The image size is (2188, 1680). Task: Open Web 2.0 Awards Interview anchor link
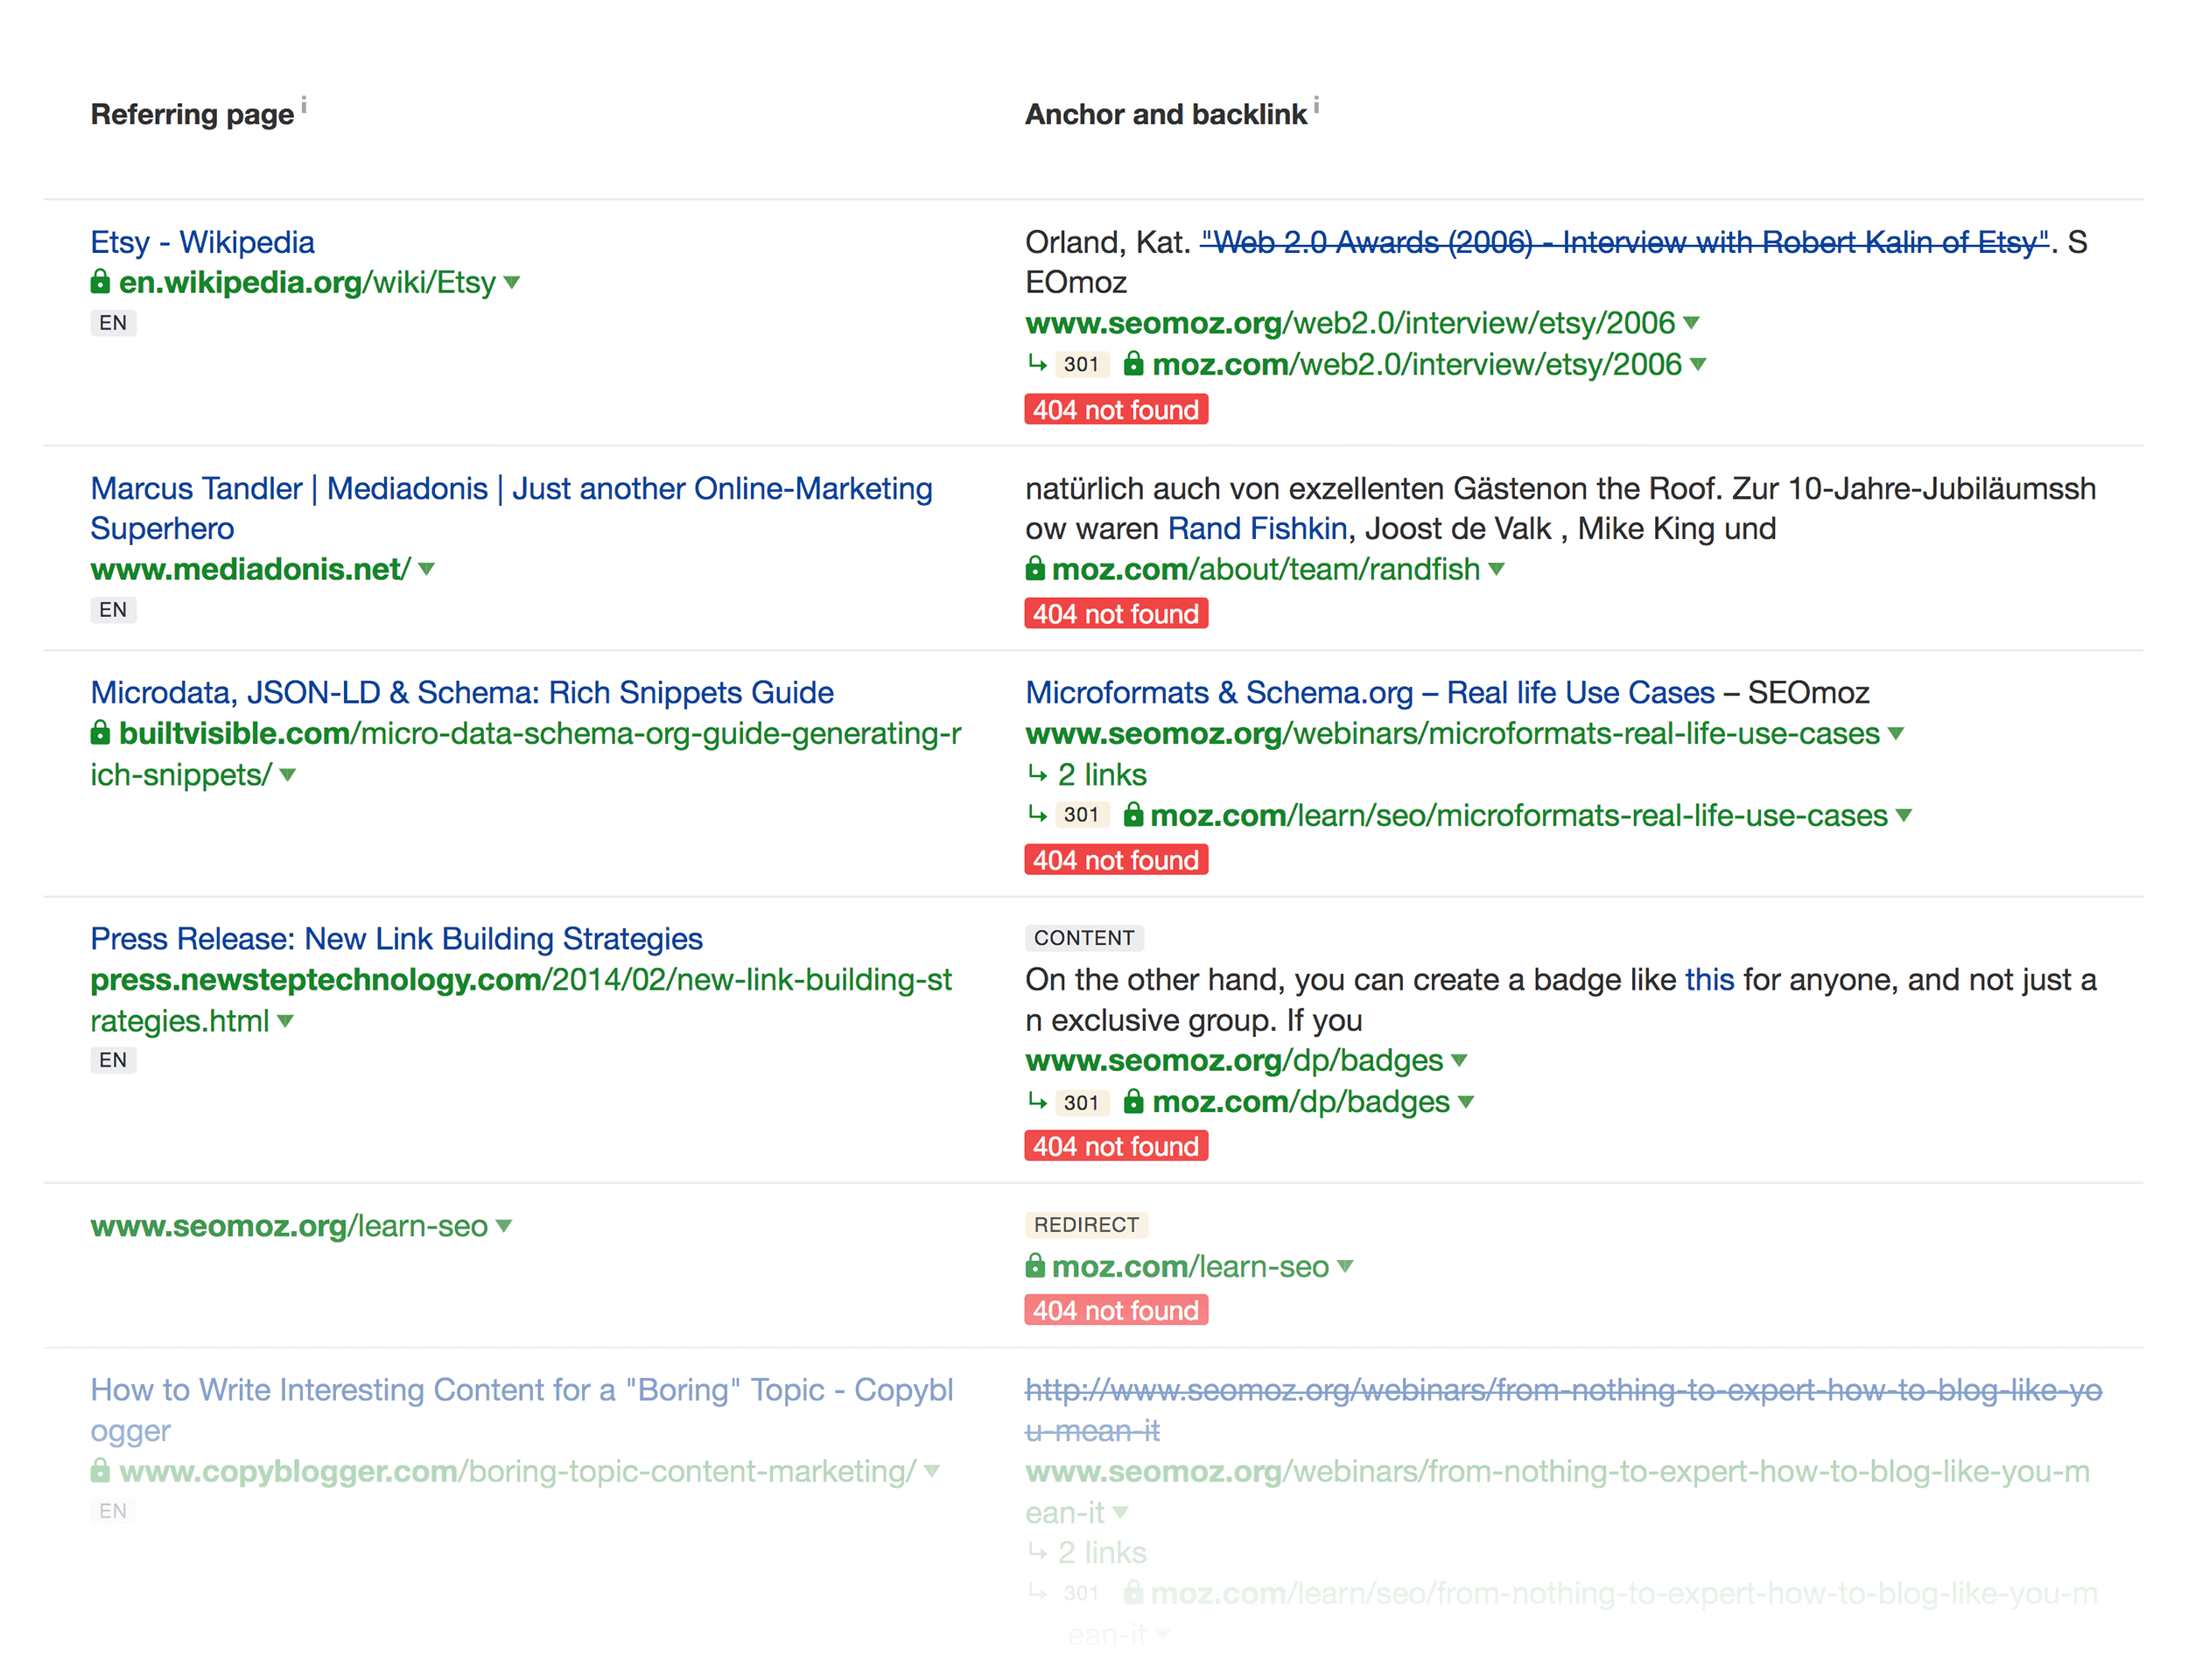[x=1625, y=242]
